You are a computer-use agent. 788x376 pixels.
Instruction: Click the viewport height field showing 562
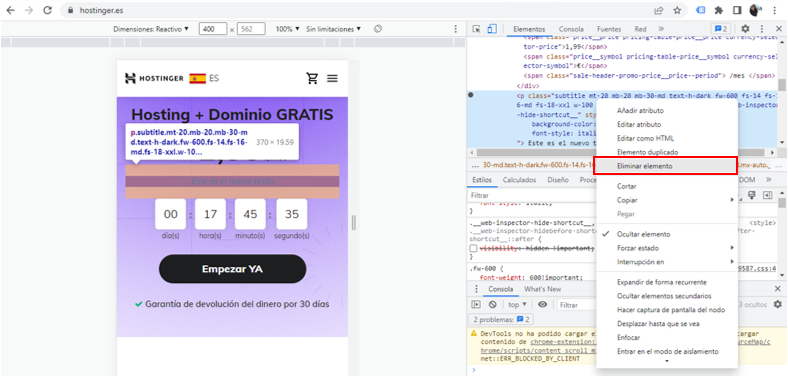point(251,29)
